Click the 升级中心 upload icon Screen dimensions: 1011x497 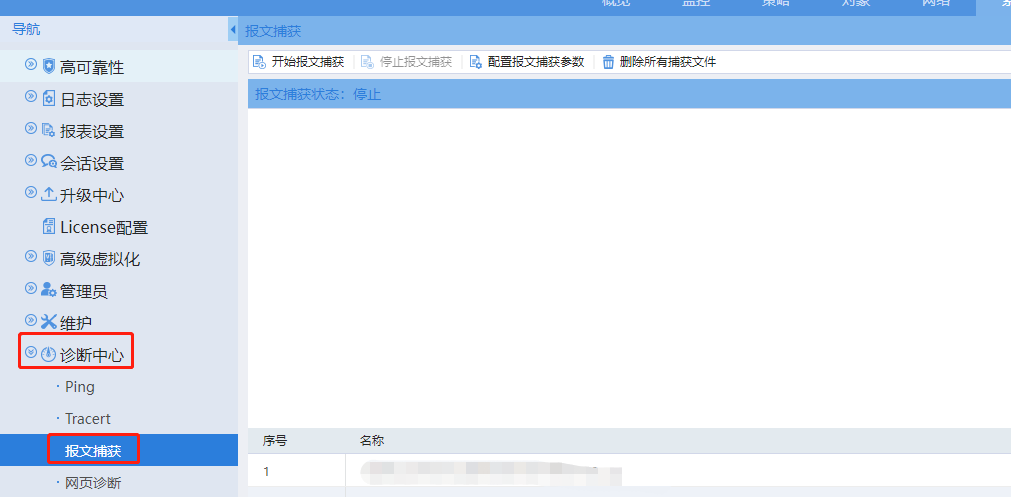coord(49,193)
